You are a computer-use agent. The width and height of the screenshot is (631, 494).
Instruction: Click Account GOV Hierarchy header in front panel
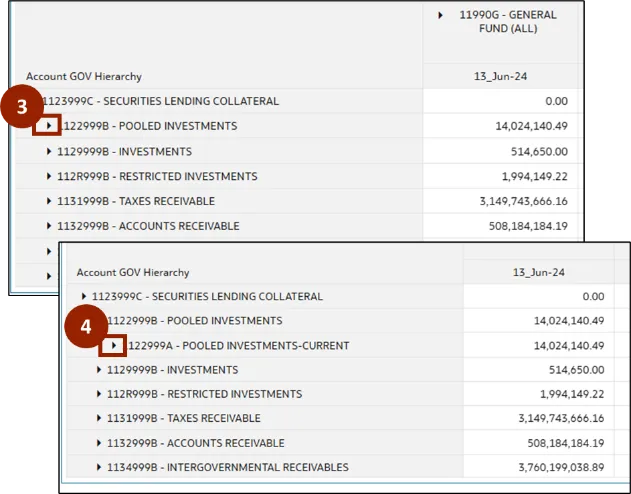coord(133,272)
